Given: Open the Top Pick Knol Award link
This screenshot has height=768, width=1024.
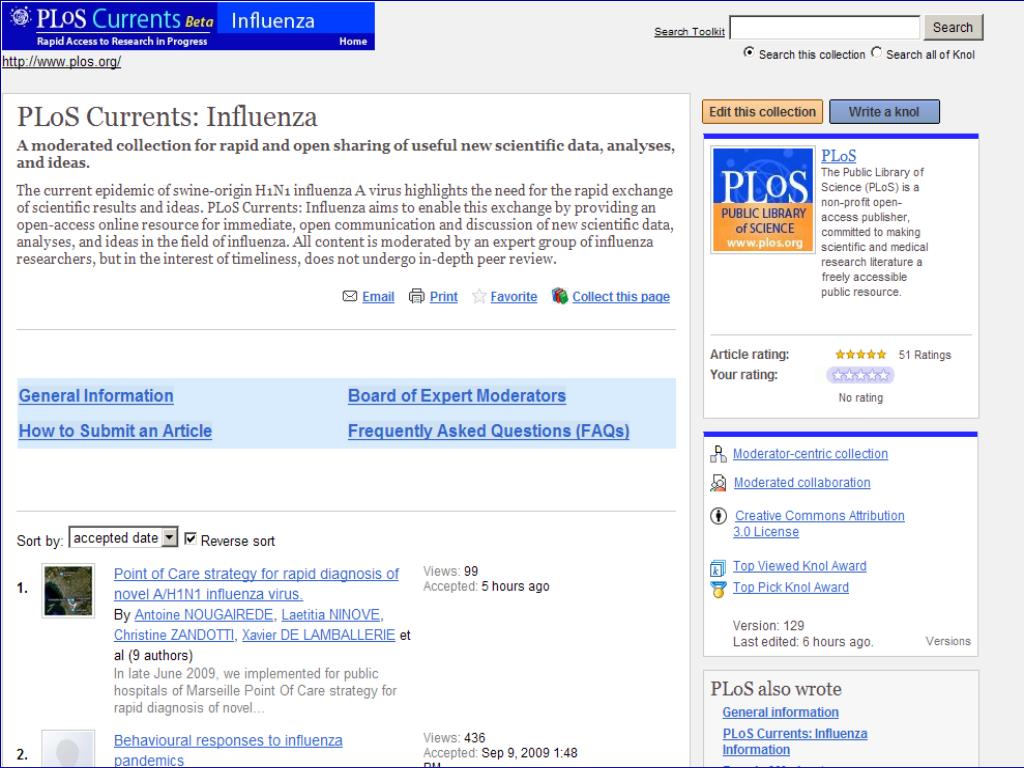Looking at the screenshot, I should [791, 587].
